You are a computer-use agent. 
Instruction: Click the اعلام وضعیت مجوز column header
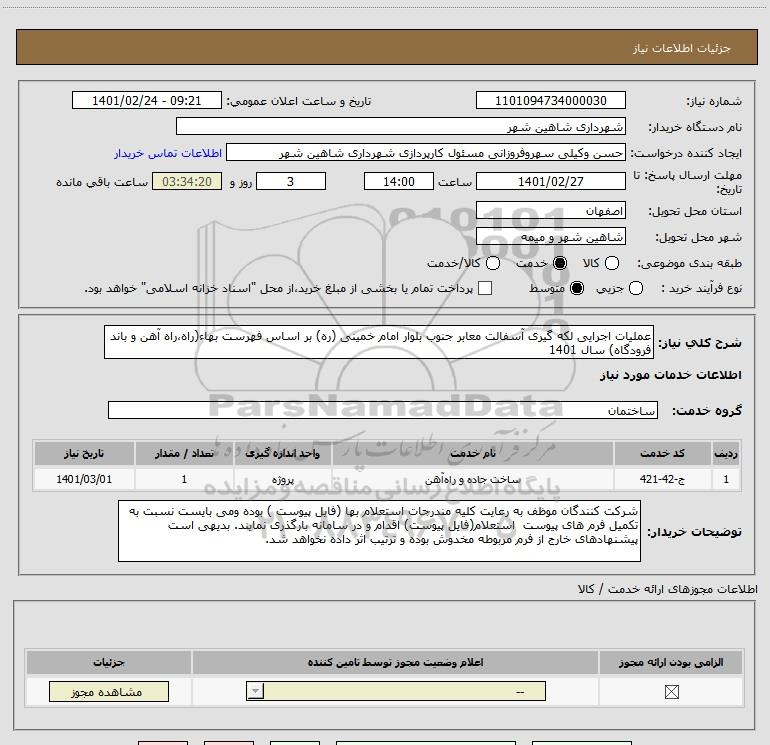coord(395,662)
